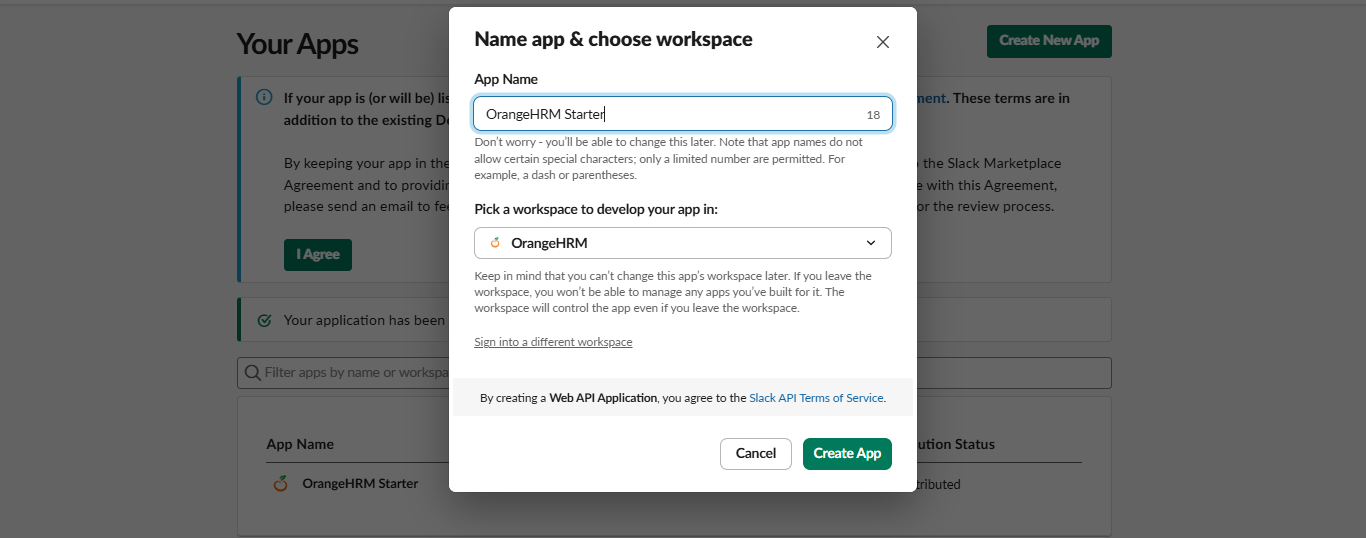Open Sign into a different workspace link
Viewport: 1366px width, 538px height.
pos(553,342)
